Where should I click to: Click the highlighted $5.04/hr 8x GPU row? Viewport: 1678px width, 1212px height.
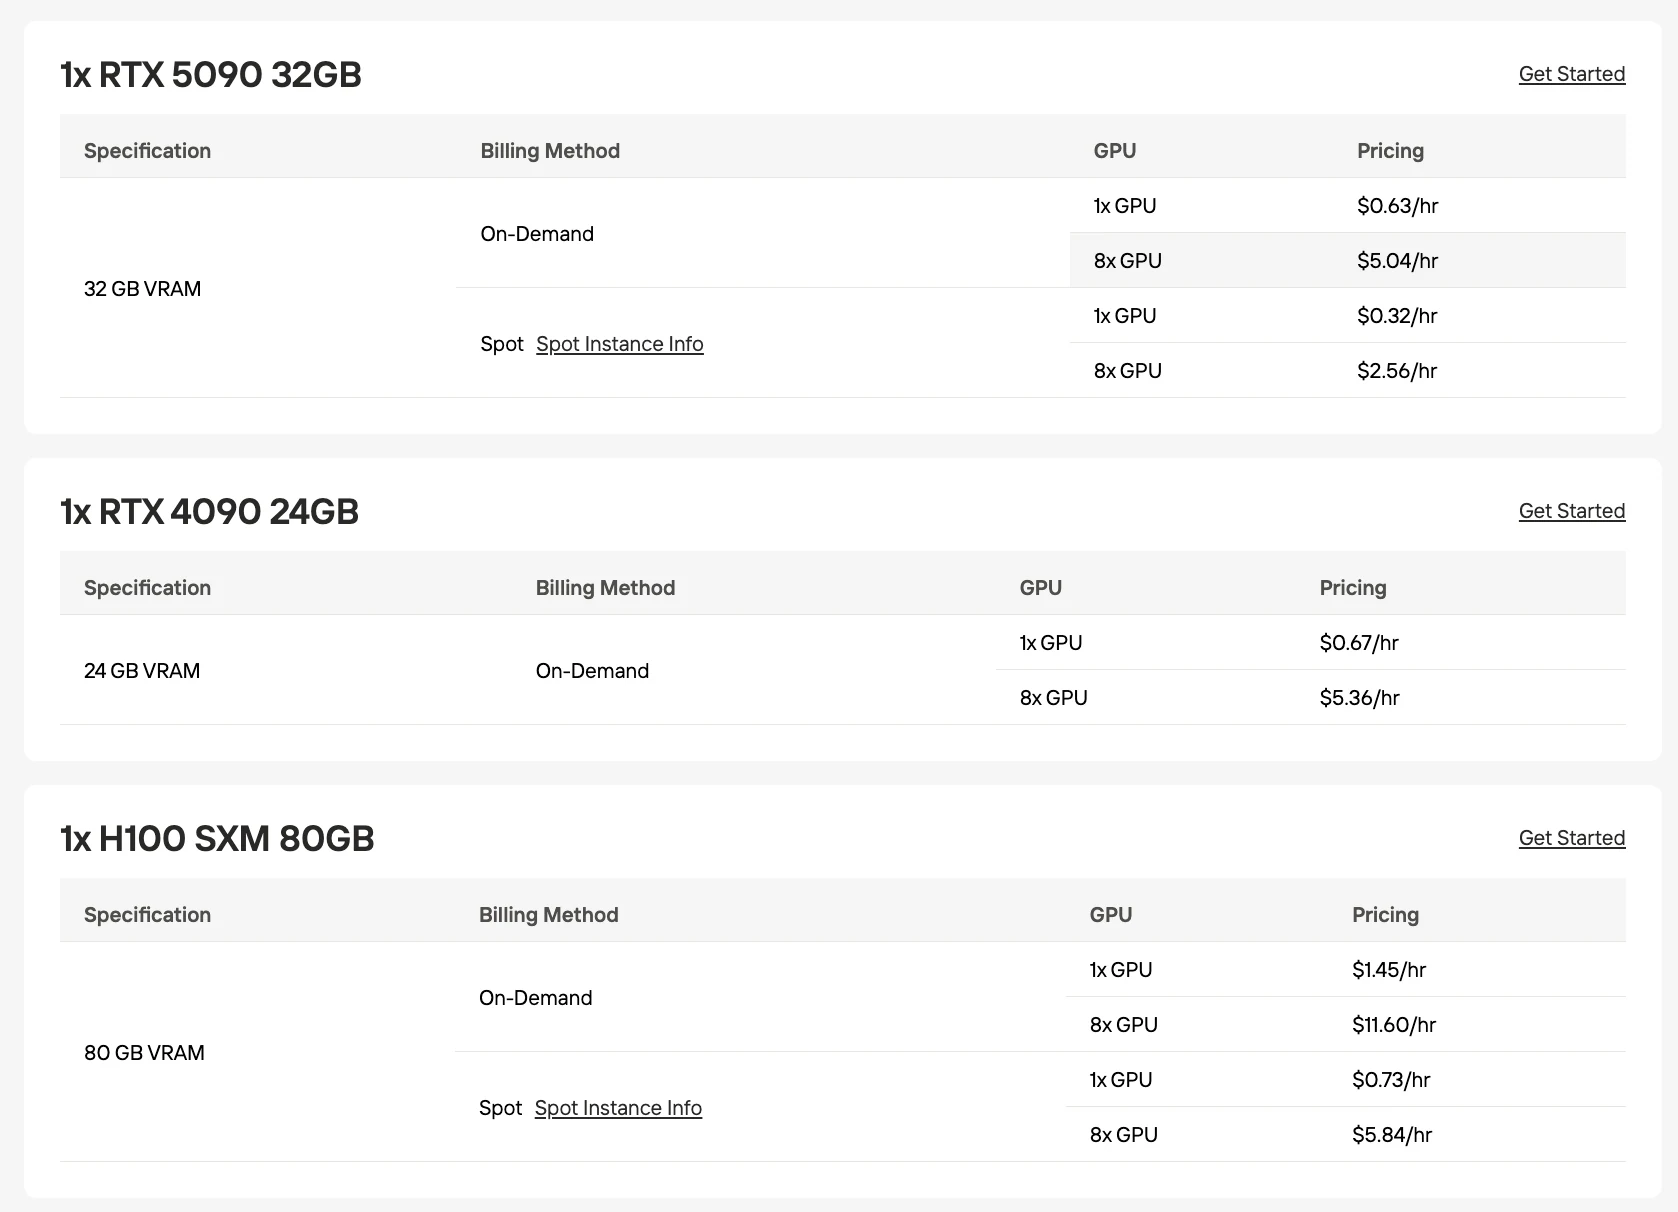[x=1347, y=261]
